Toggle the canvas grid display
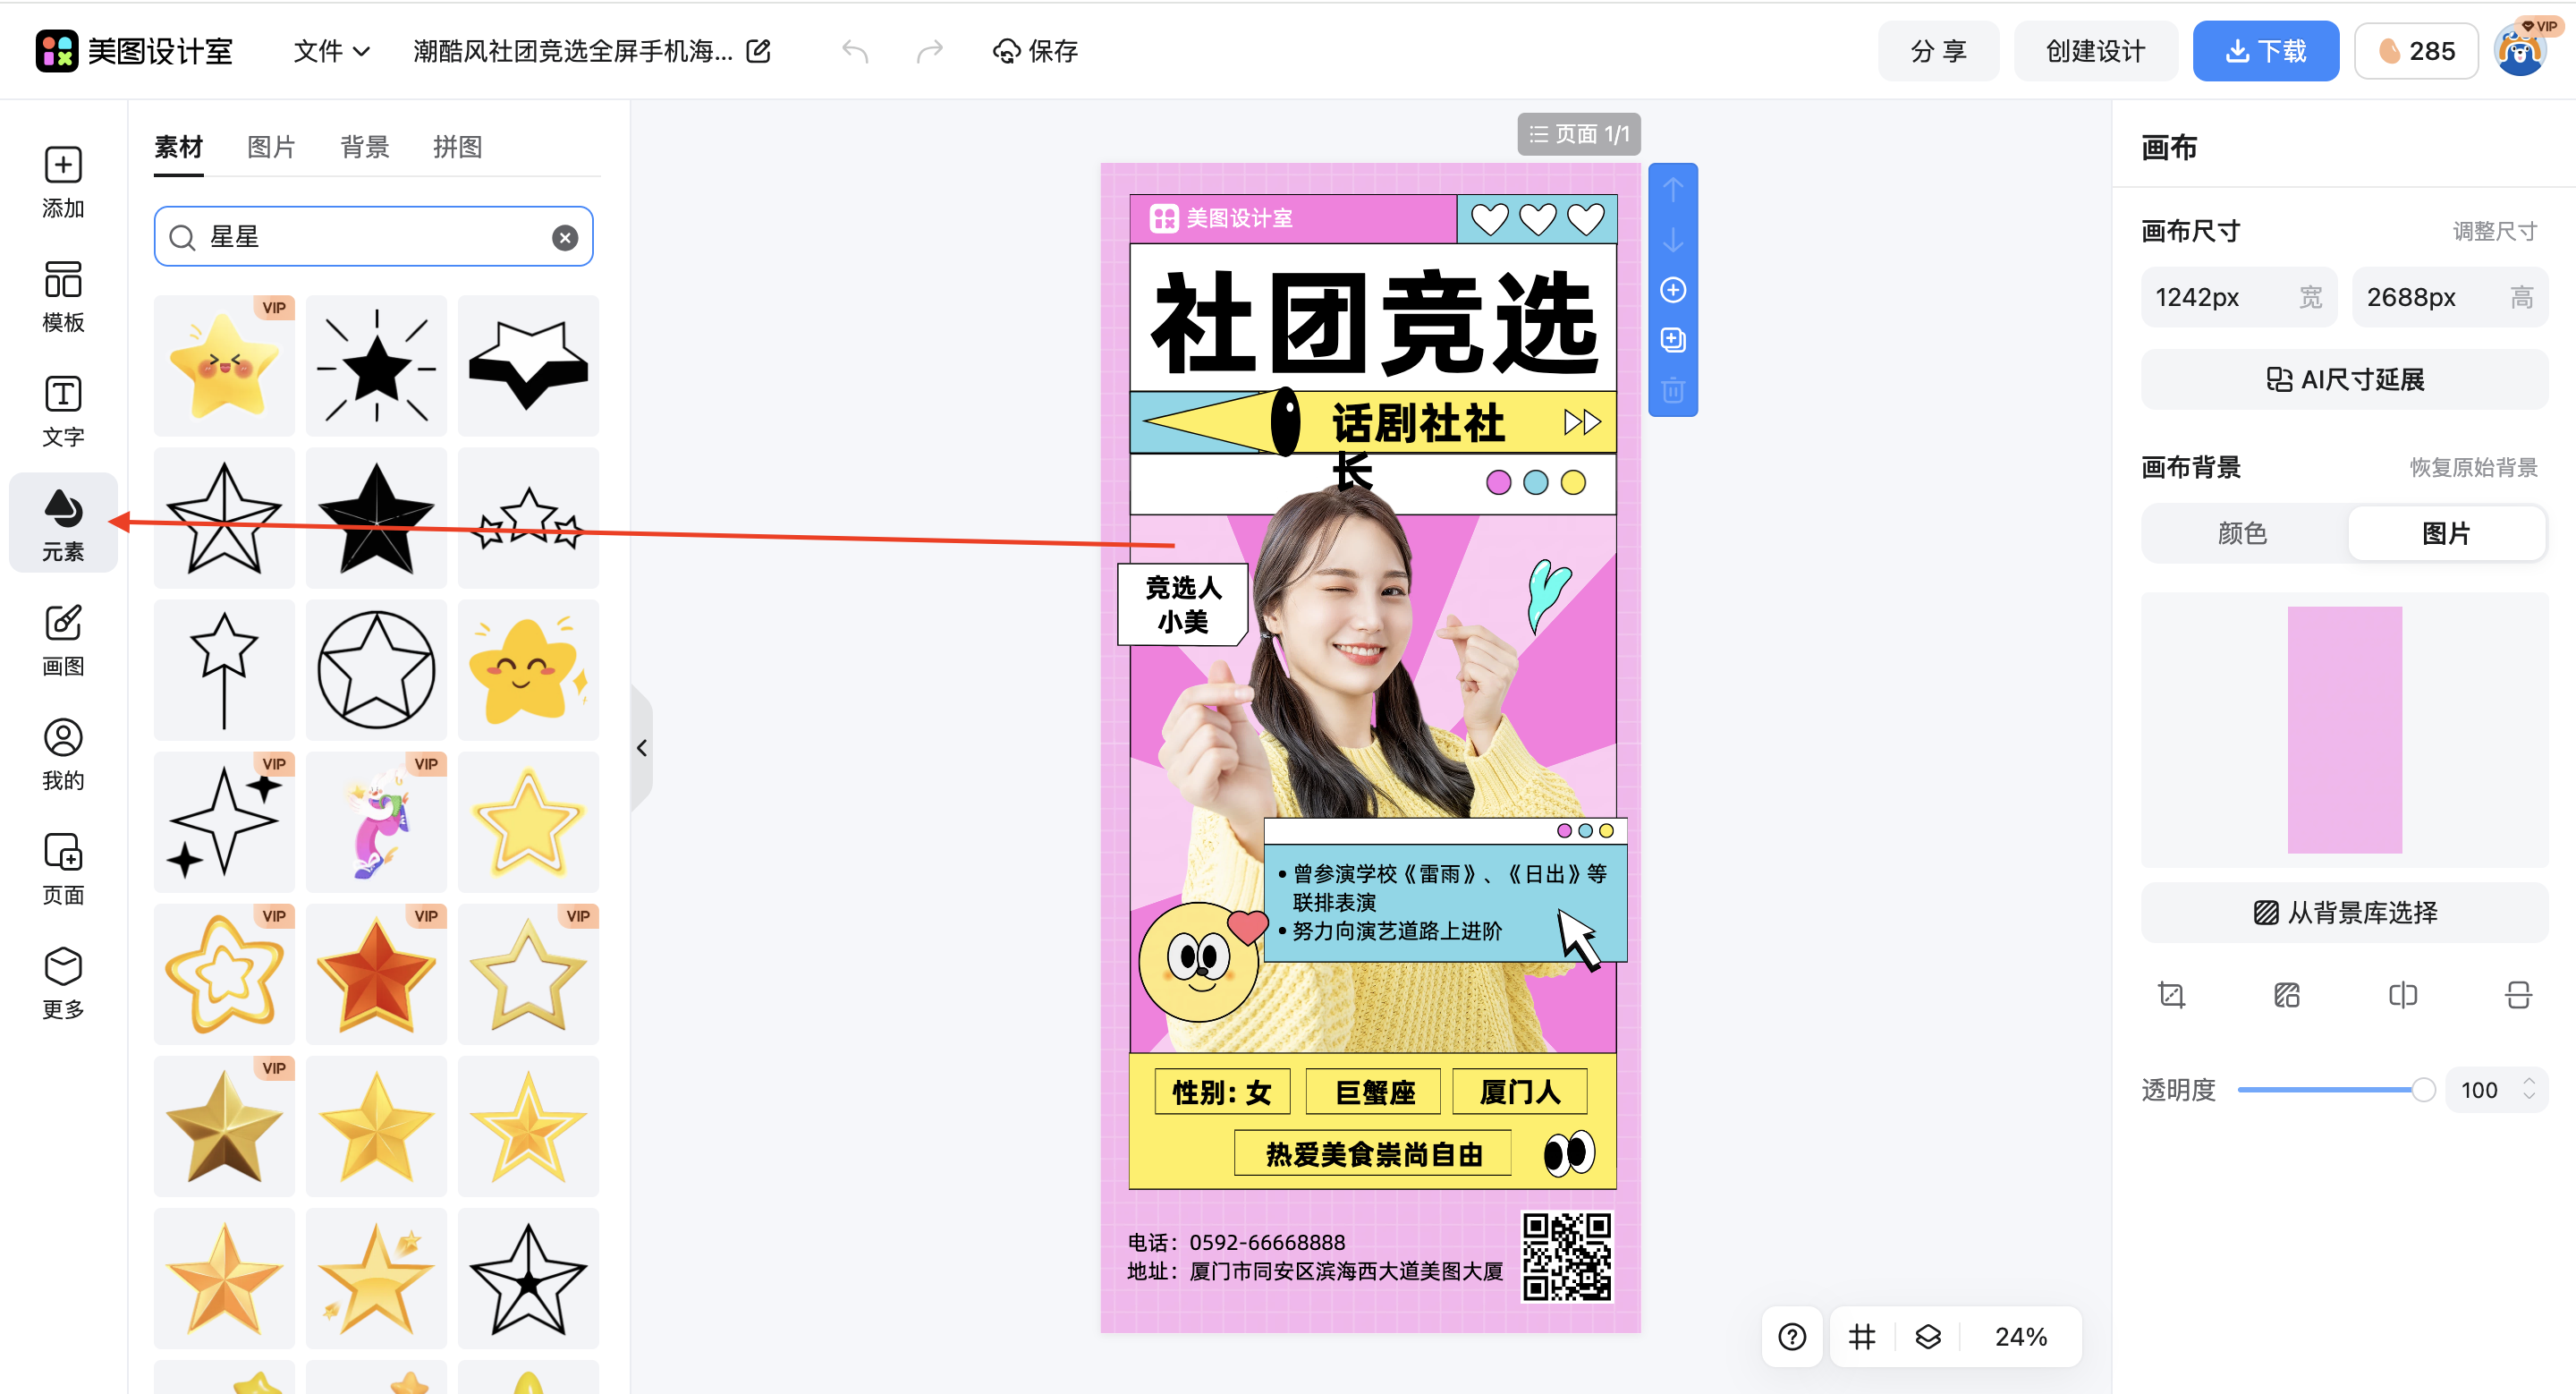 click(x=1861, y=1336)
